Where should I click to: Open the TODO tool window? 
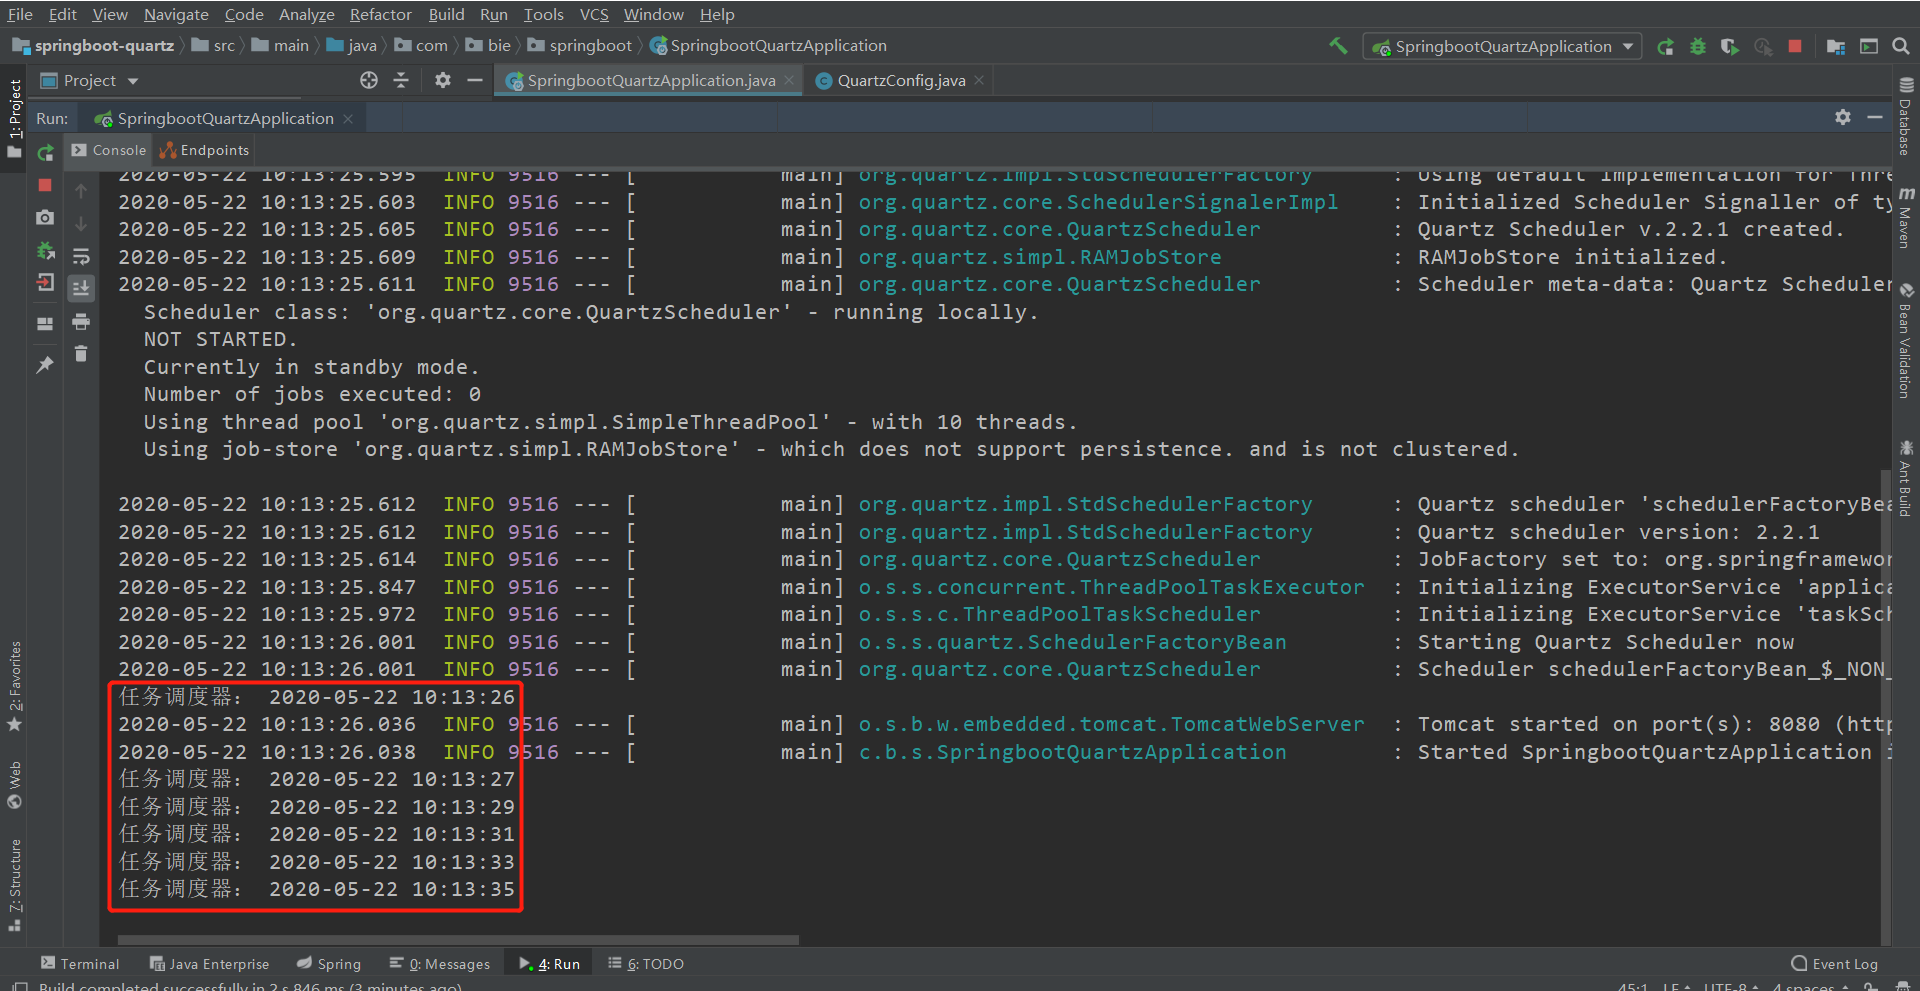[x=646, y=964]
